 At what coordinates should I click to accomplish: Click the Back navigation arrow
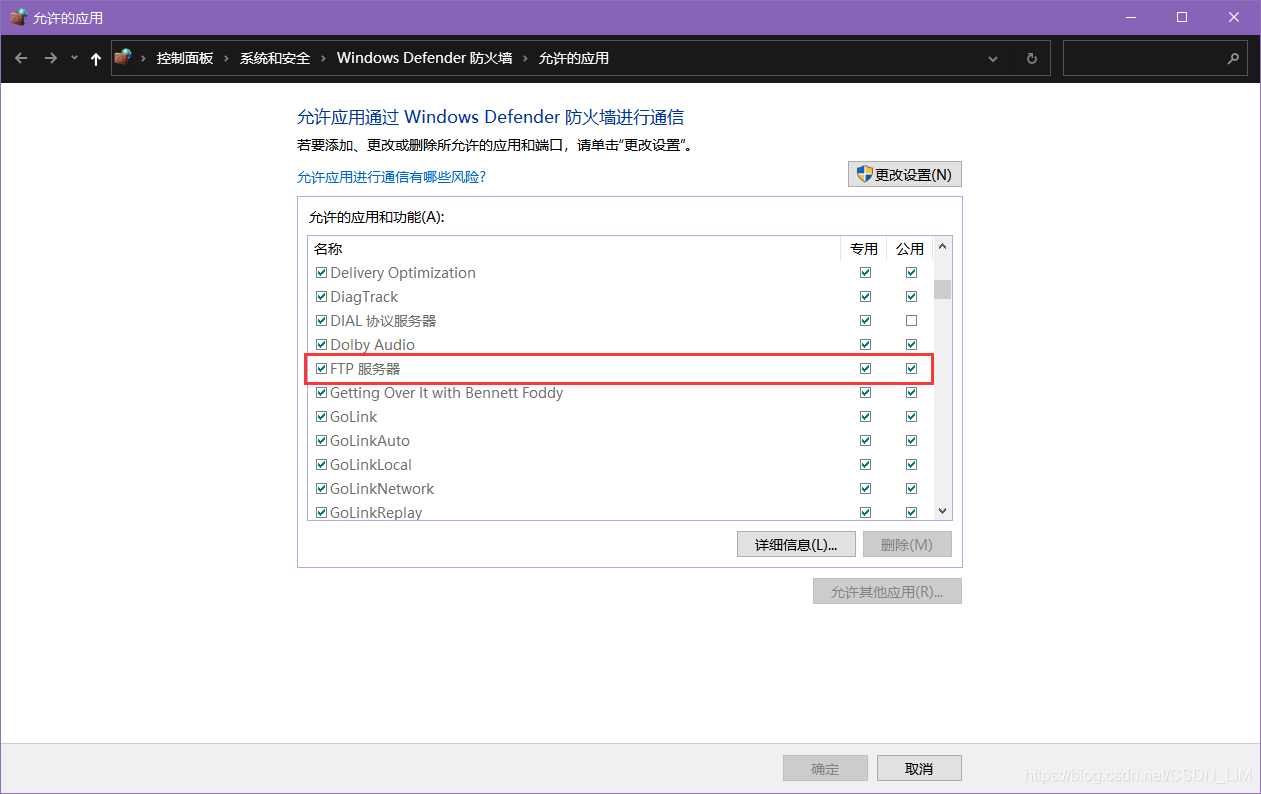[21, 58]
